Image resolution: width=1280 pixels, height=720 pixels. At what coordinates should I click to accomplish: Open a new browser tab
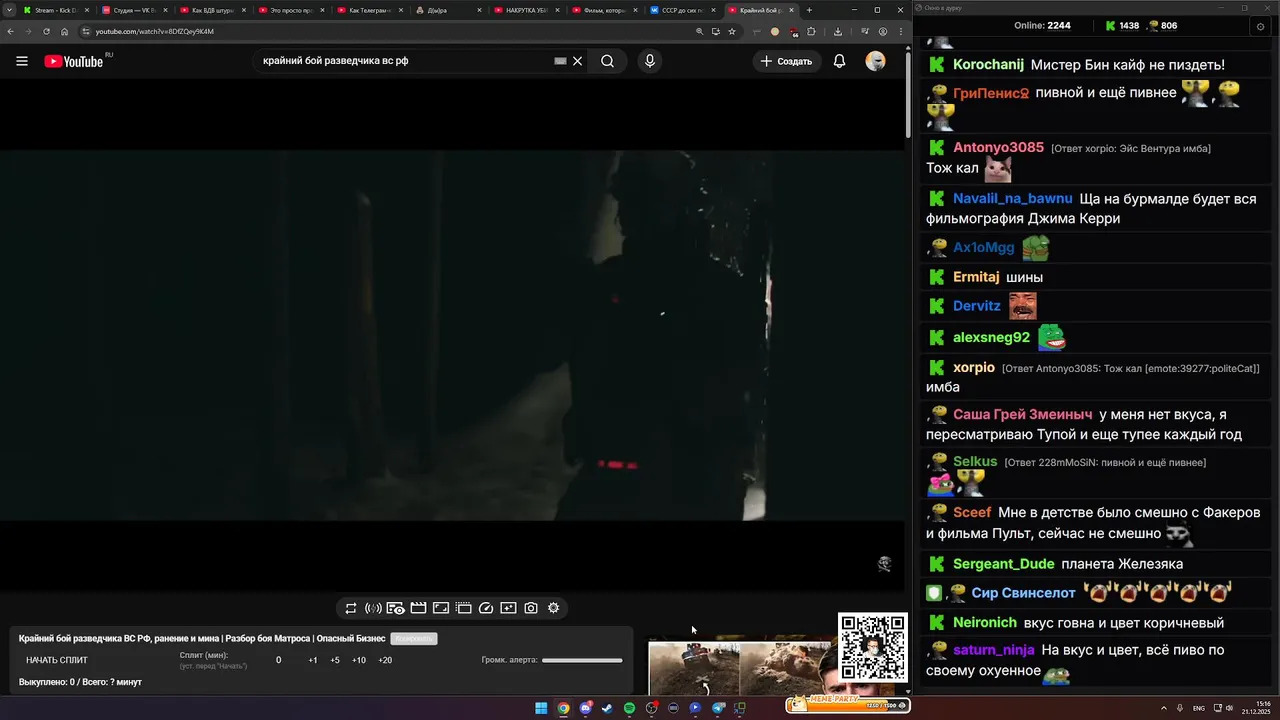point(809,10)
